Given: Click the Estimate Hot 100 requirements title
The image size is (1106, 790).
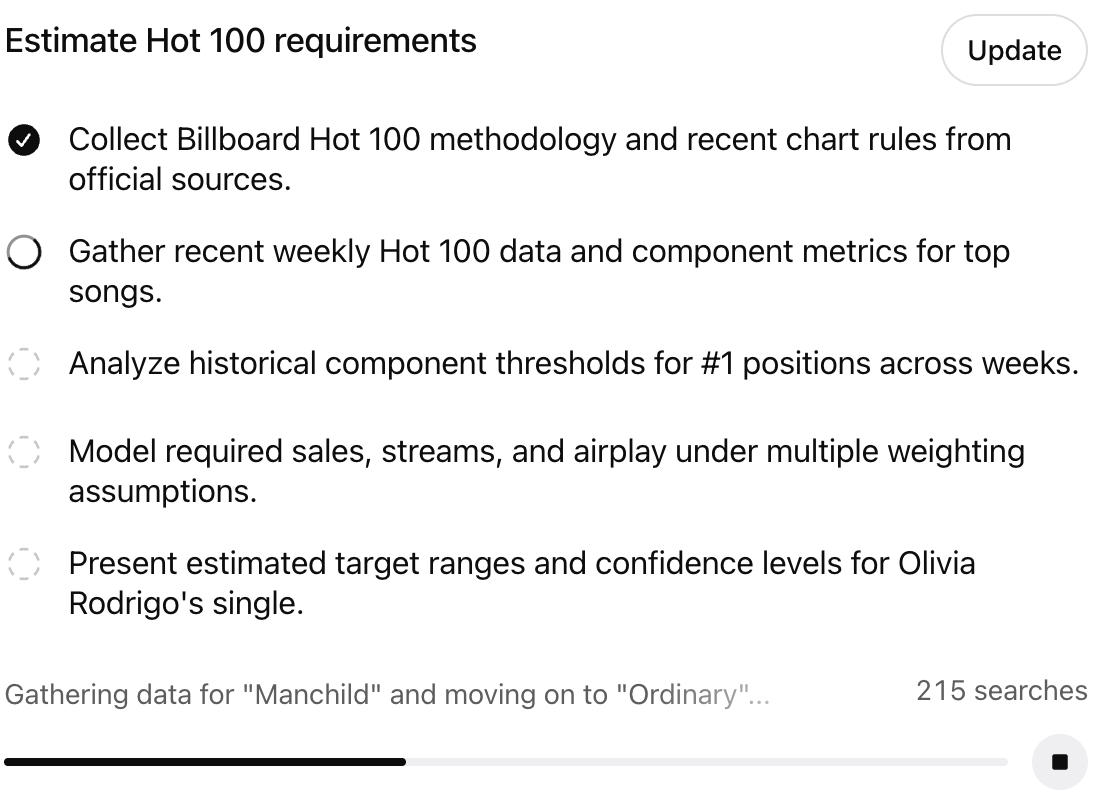Looking at the screenshot, I should [x=241, y=41].
